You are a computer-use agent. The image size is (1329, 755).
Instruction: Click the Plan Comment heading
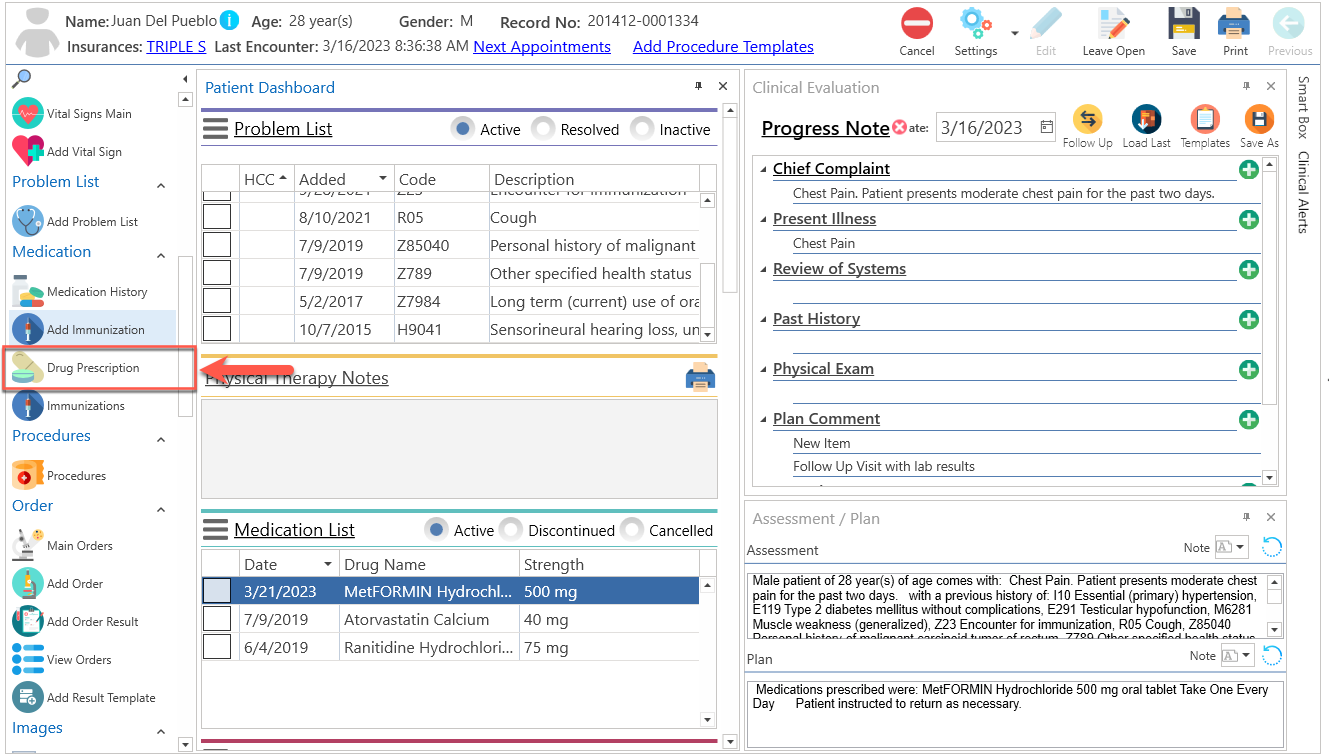[x=826, y=418]
